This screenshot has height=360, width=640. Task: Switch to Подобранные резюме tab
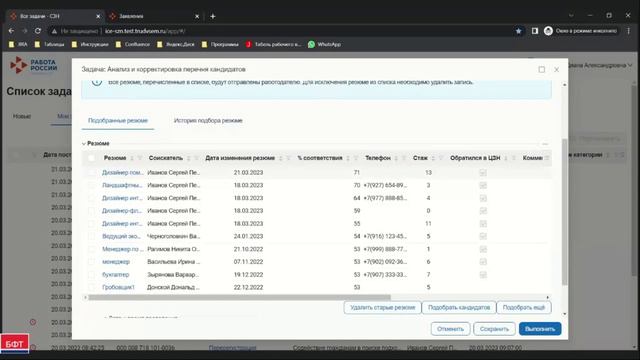pyautogui.click(x=118, y=120)
